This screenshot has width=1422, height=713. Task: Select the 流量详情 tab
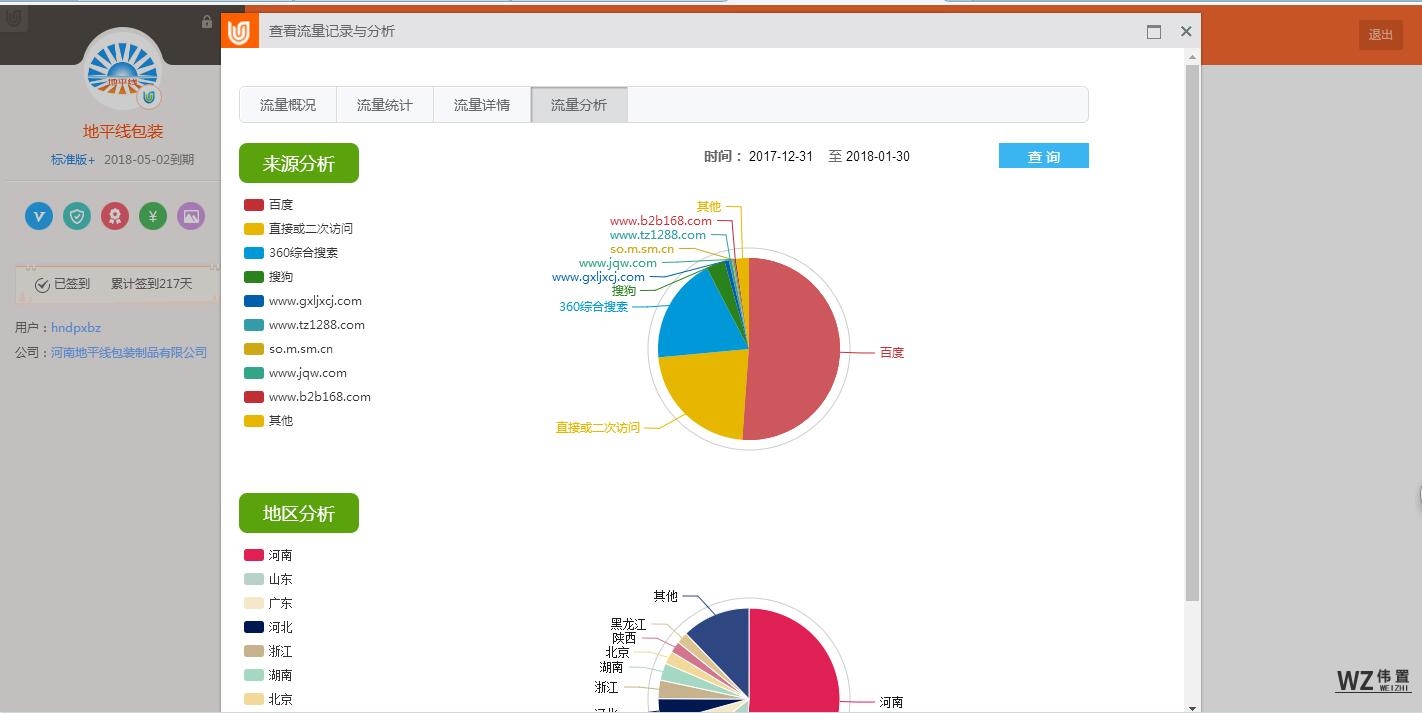pos(482,105)
